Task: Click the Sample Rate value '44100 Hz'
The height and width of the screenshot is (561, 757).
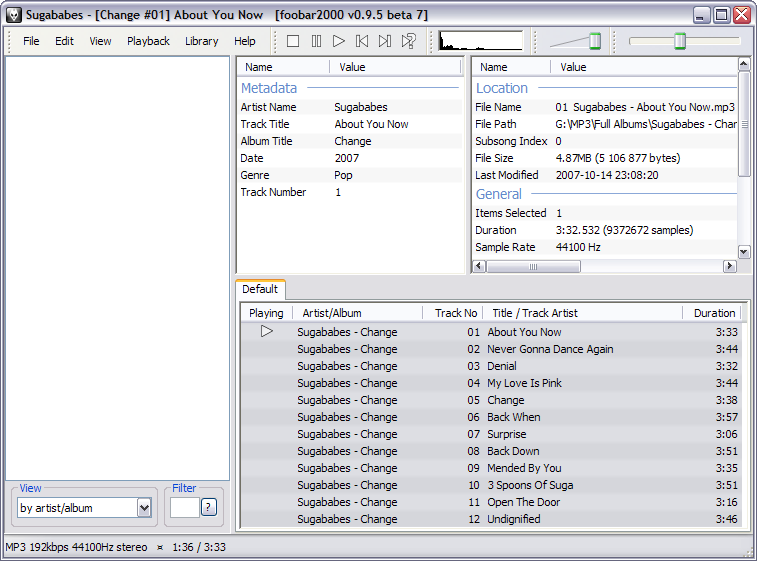Action: [x=578, y=247]
